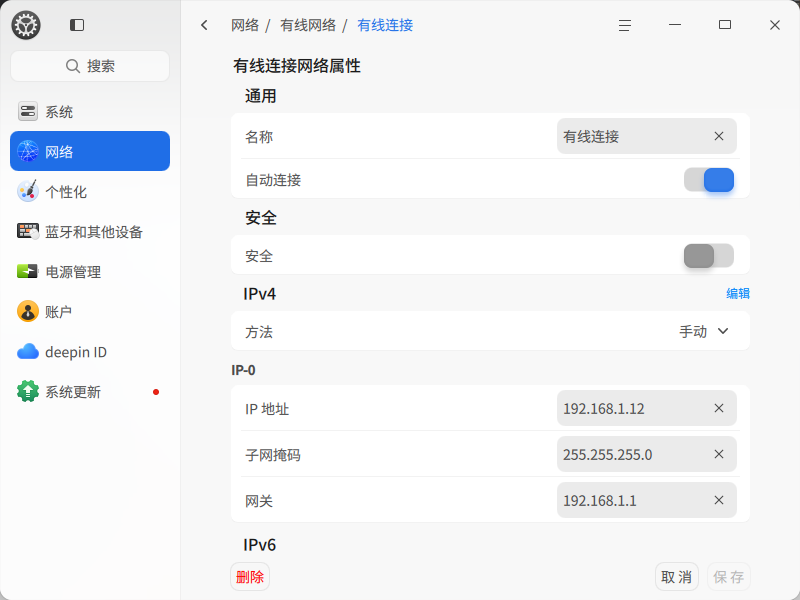Image resolution: width=800 pixels, height=600 pixels.
Task: Clear the 名称 field with the X
Action: (719, 136)
